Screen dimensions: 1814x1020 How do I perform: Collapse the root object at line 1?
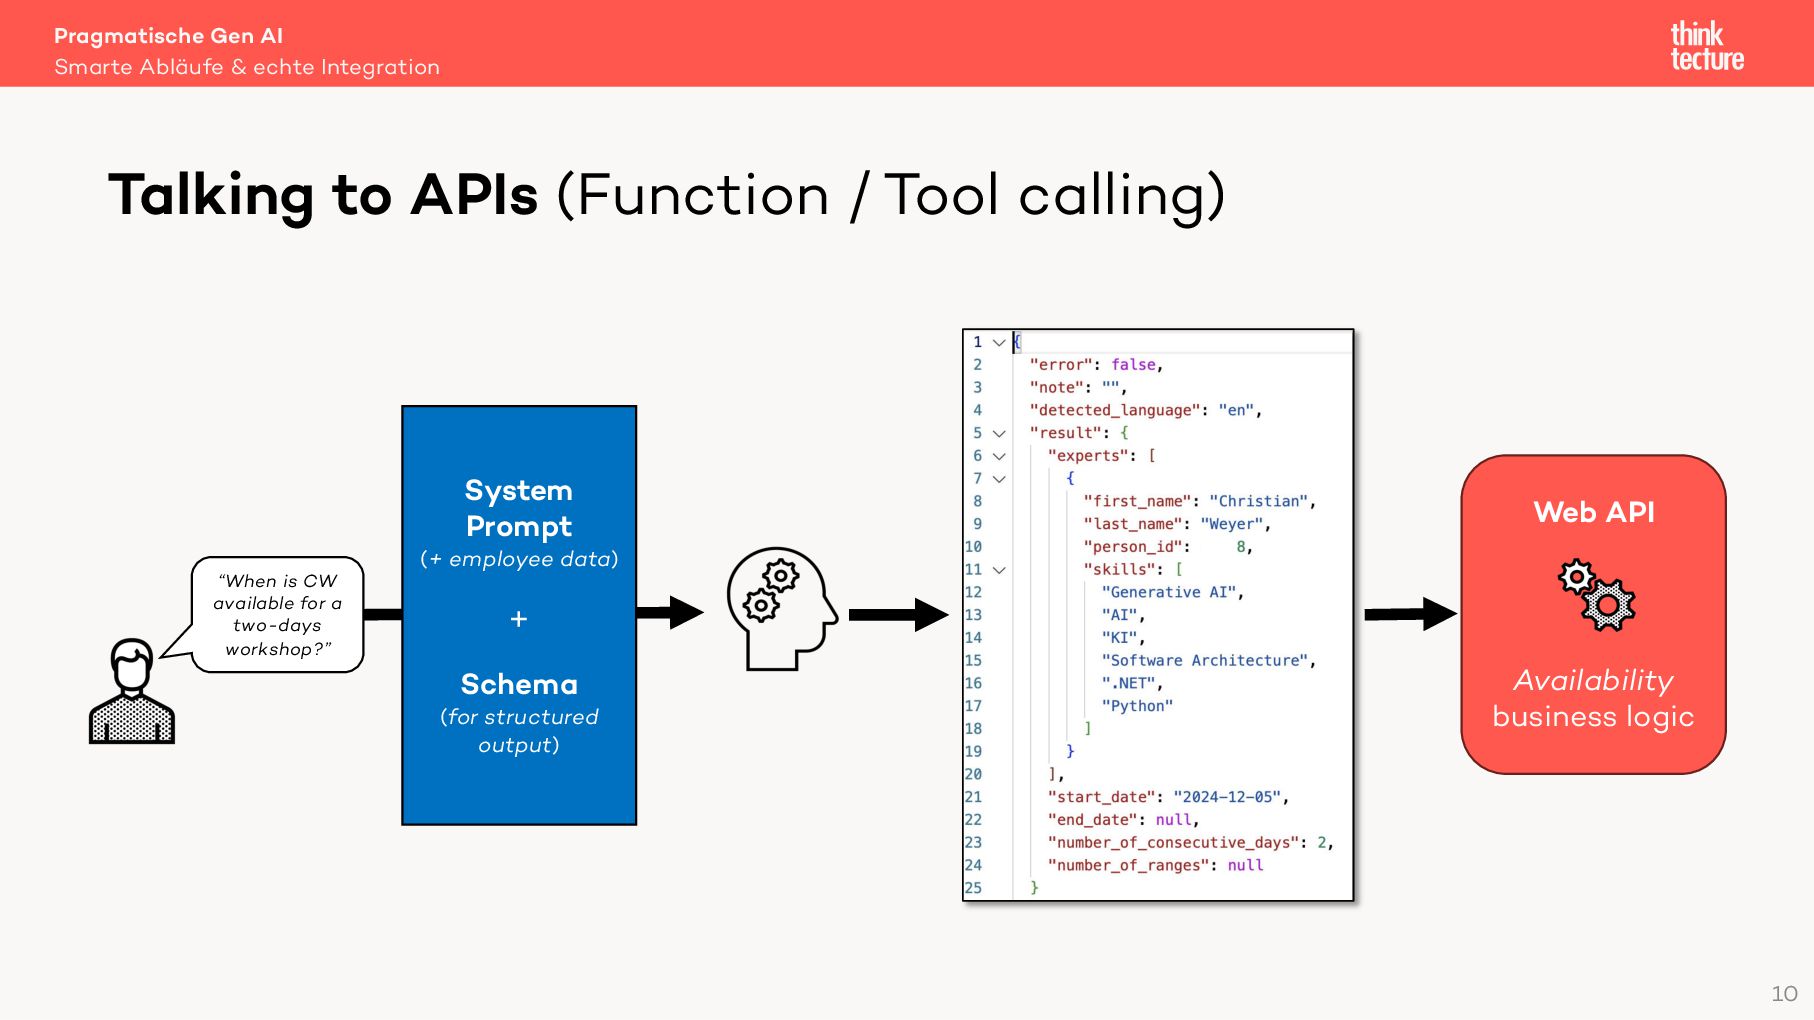pyautogui.click(x=998, y=342)
